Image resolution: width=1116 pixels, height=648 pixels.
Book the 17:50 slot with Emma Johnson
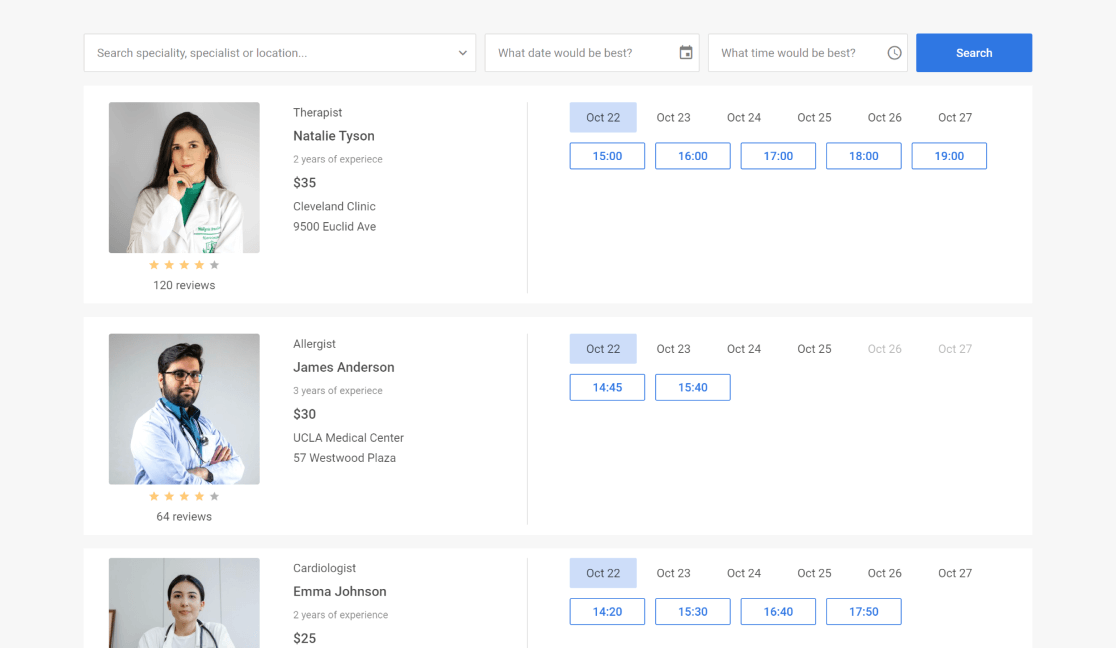coord(863,612)
